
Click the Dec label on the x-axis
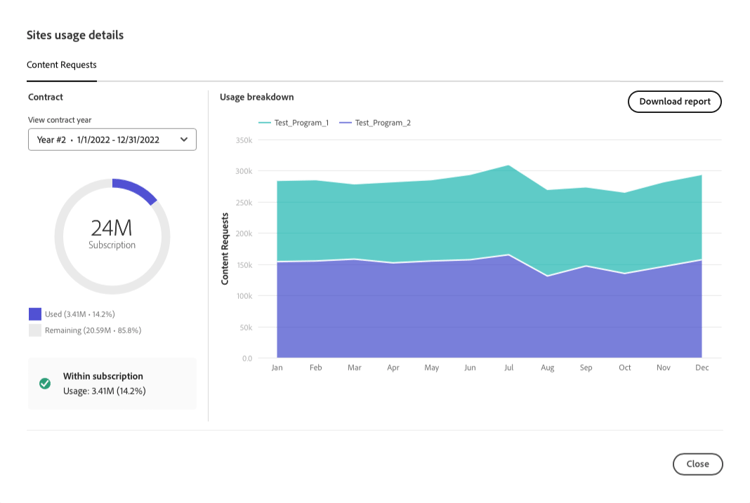(x=701, y=368)
